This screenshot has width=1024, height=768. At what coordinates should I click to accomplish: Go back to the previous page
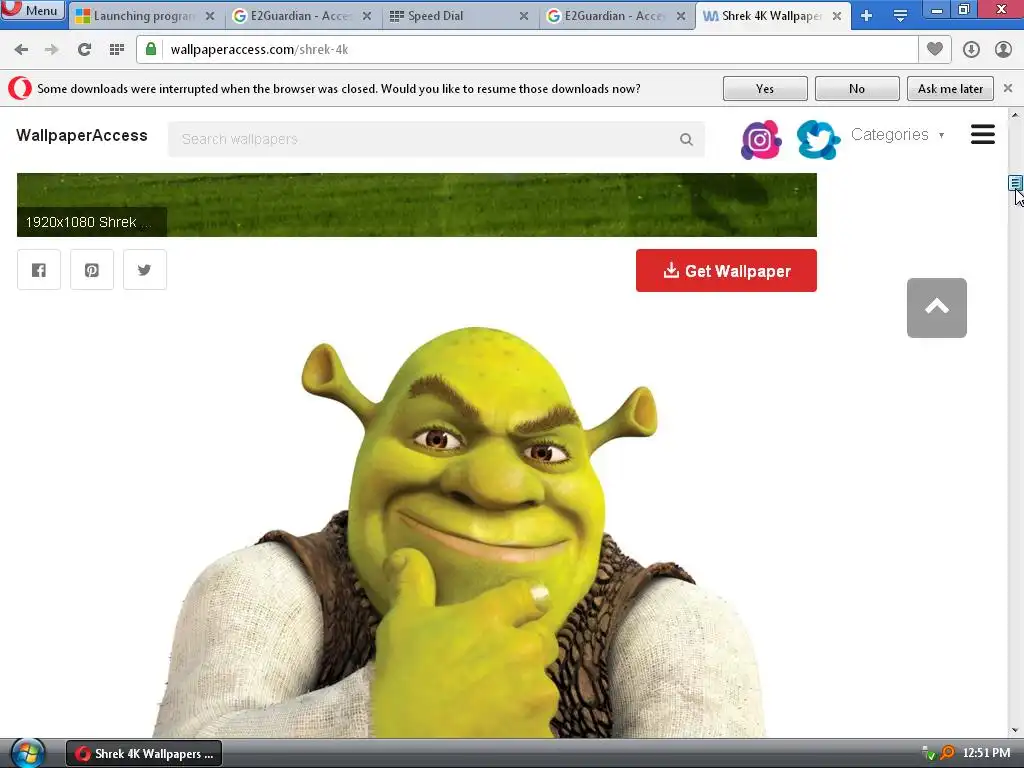click(21, 50)
